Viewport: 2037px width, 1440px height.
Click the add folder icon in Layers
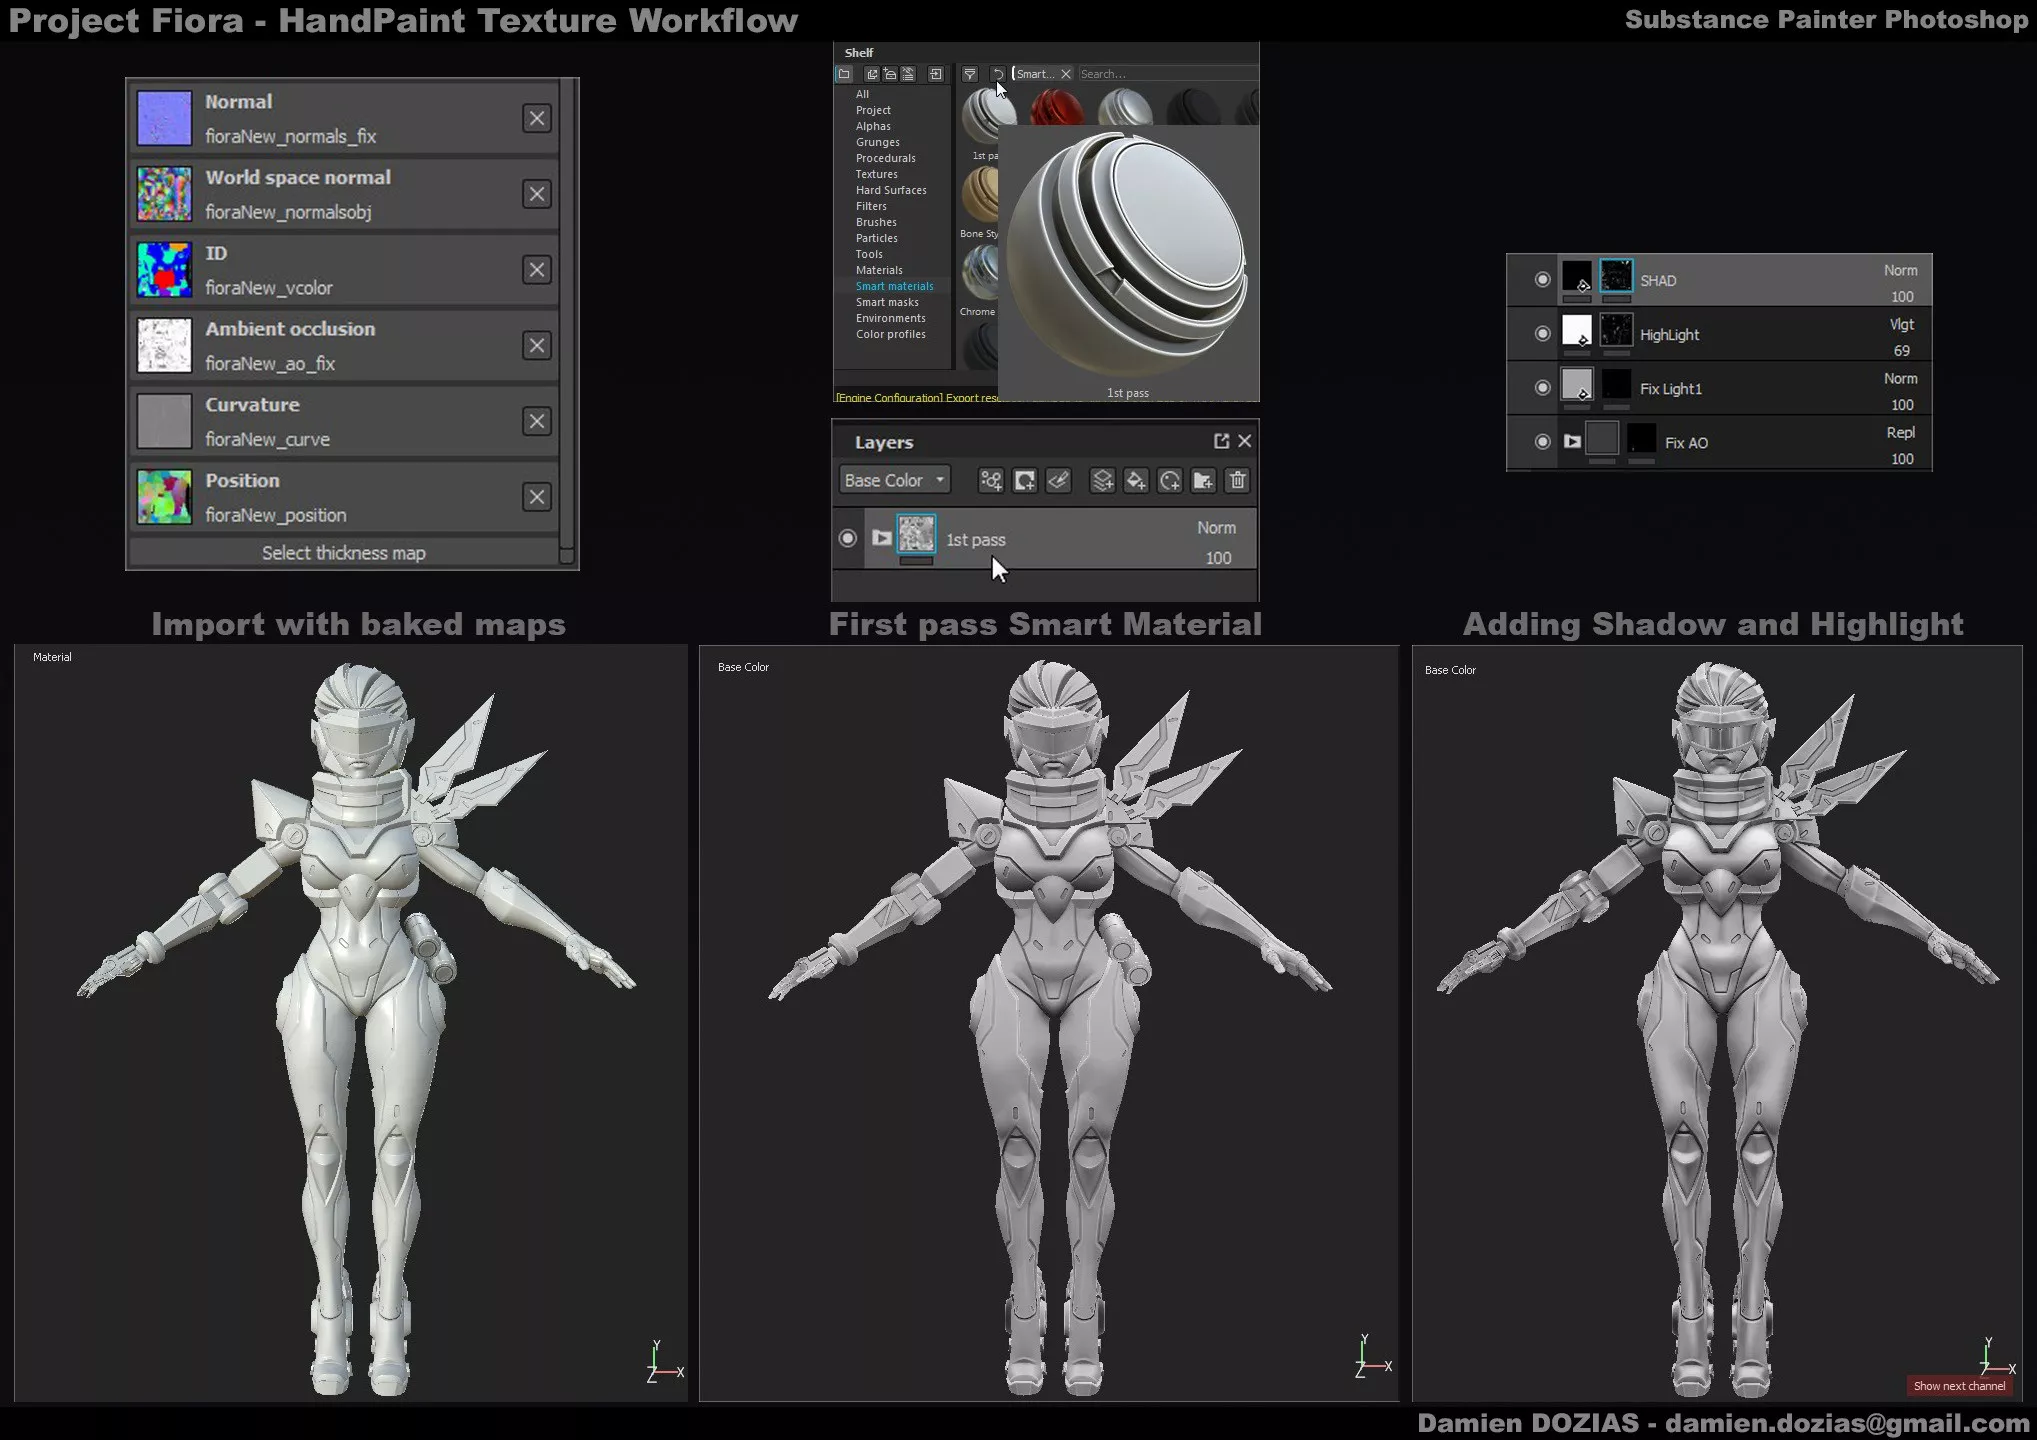1203,481
